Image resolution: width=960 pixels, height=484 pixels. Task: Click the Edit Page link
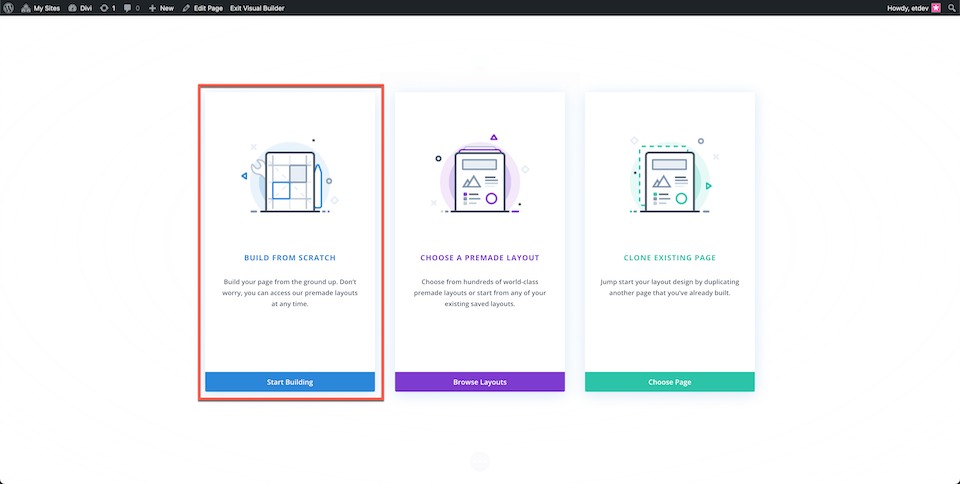203,8
